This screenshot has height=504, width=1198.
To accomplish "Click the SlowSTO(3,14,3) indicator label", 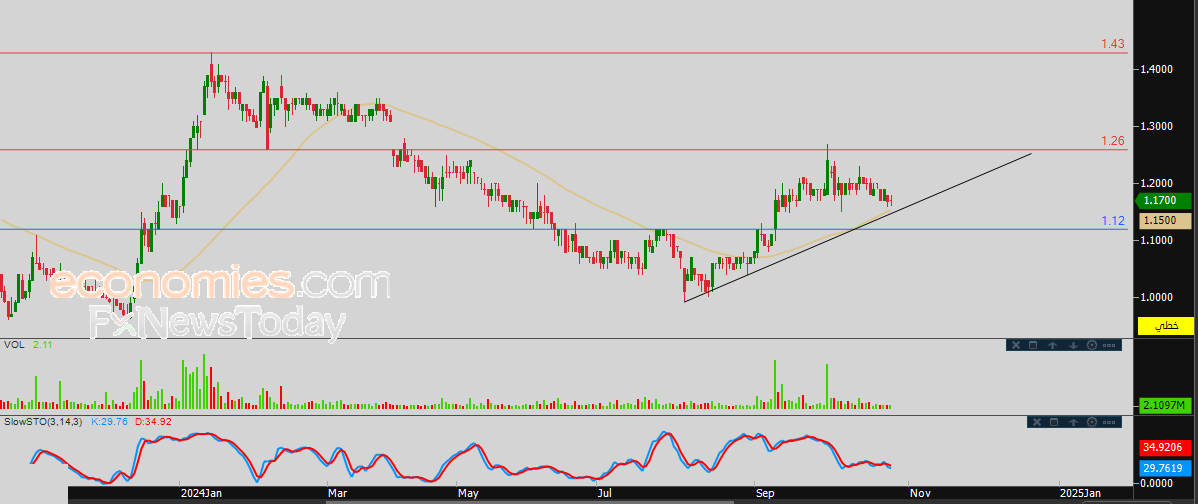I will (x=43, y=422).
